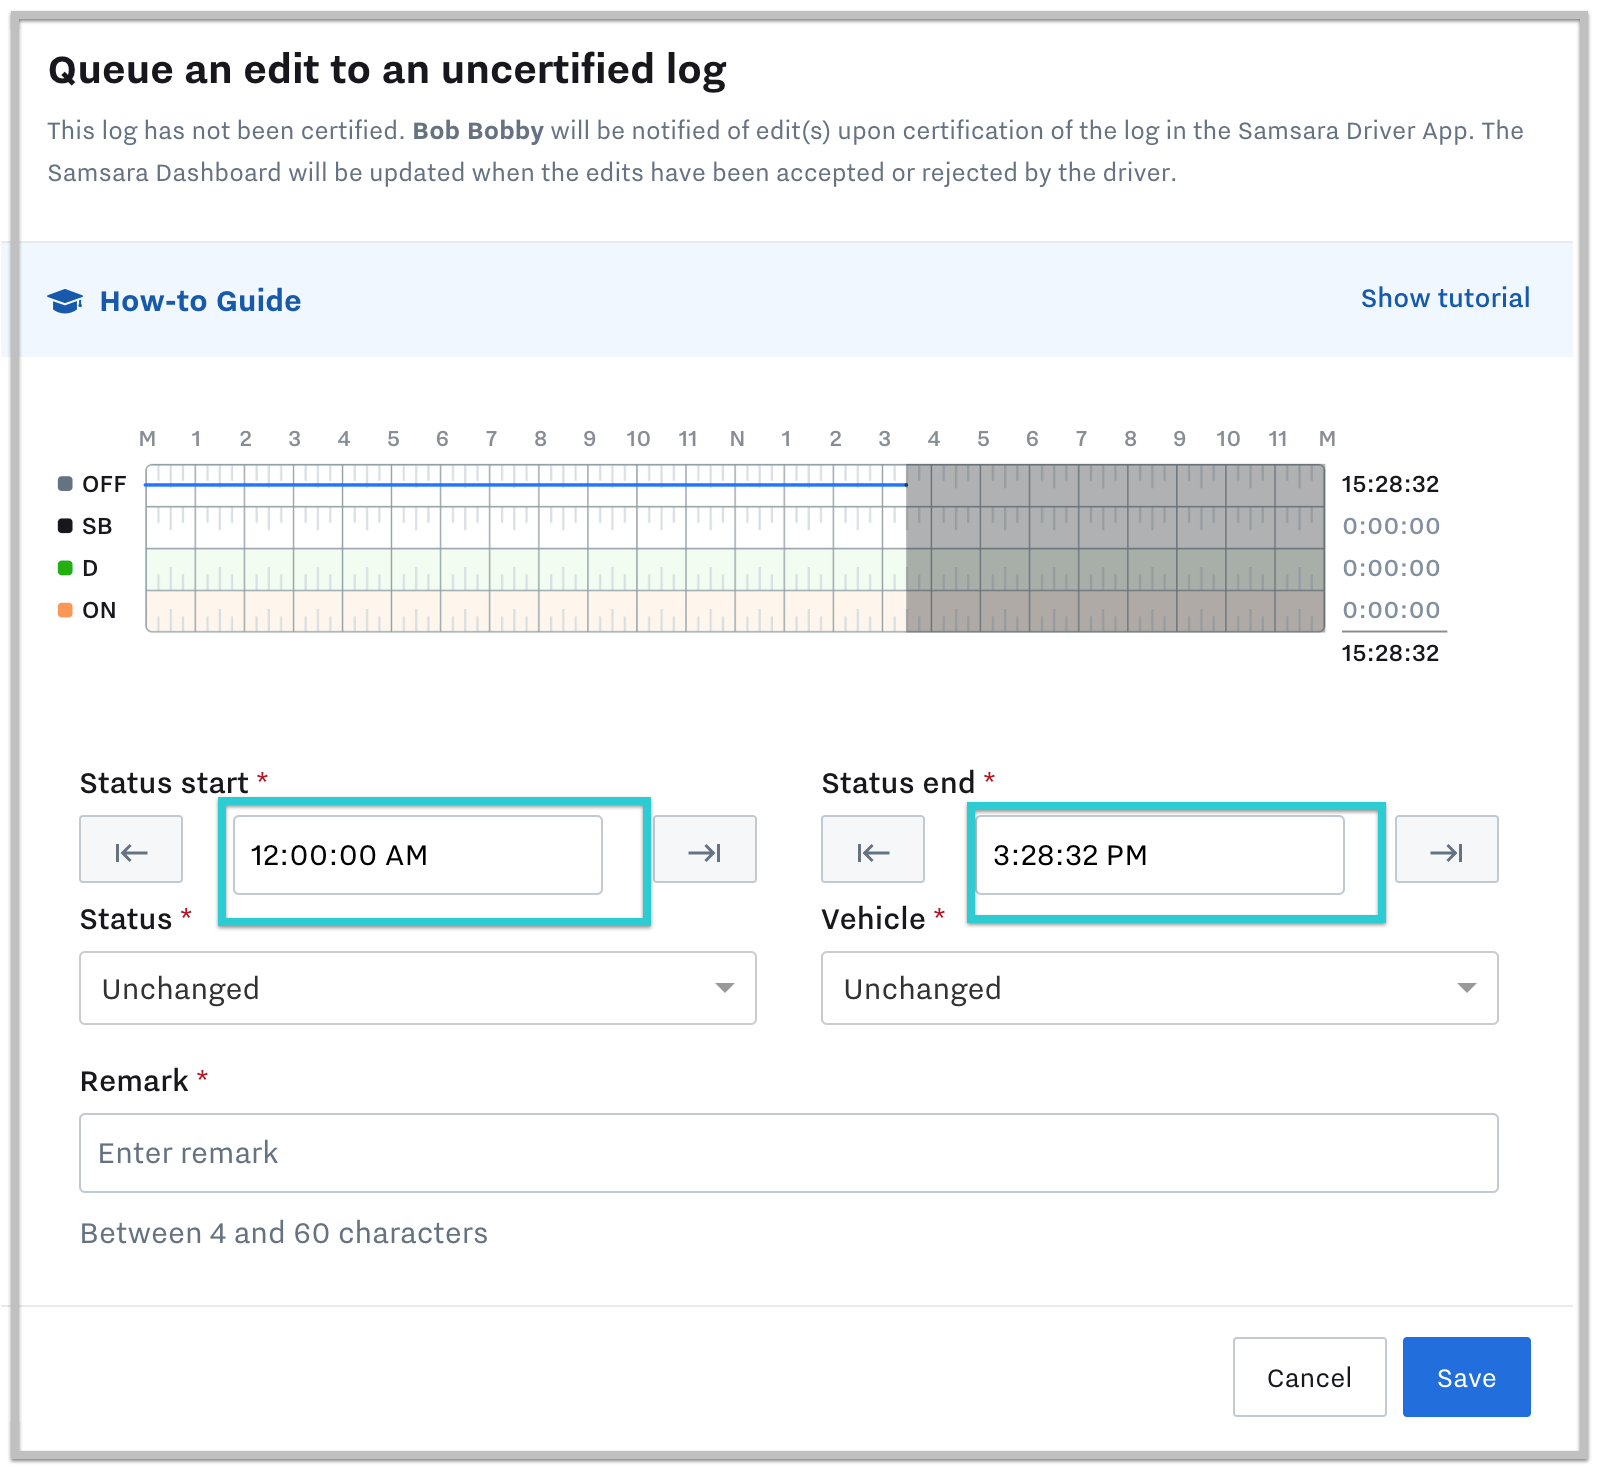Click Show tutorial link
Image resolution: width=1599 pixels, height=1470 pixels.
pyautogui.click(x=1445, y=298)
